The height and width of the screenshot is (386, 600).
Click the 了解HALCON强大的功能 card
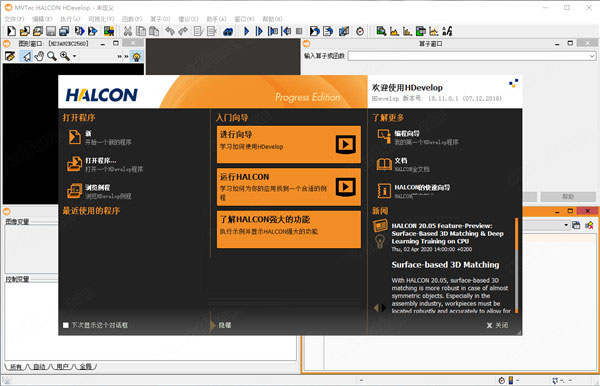[289, 229]
